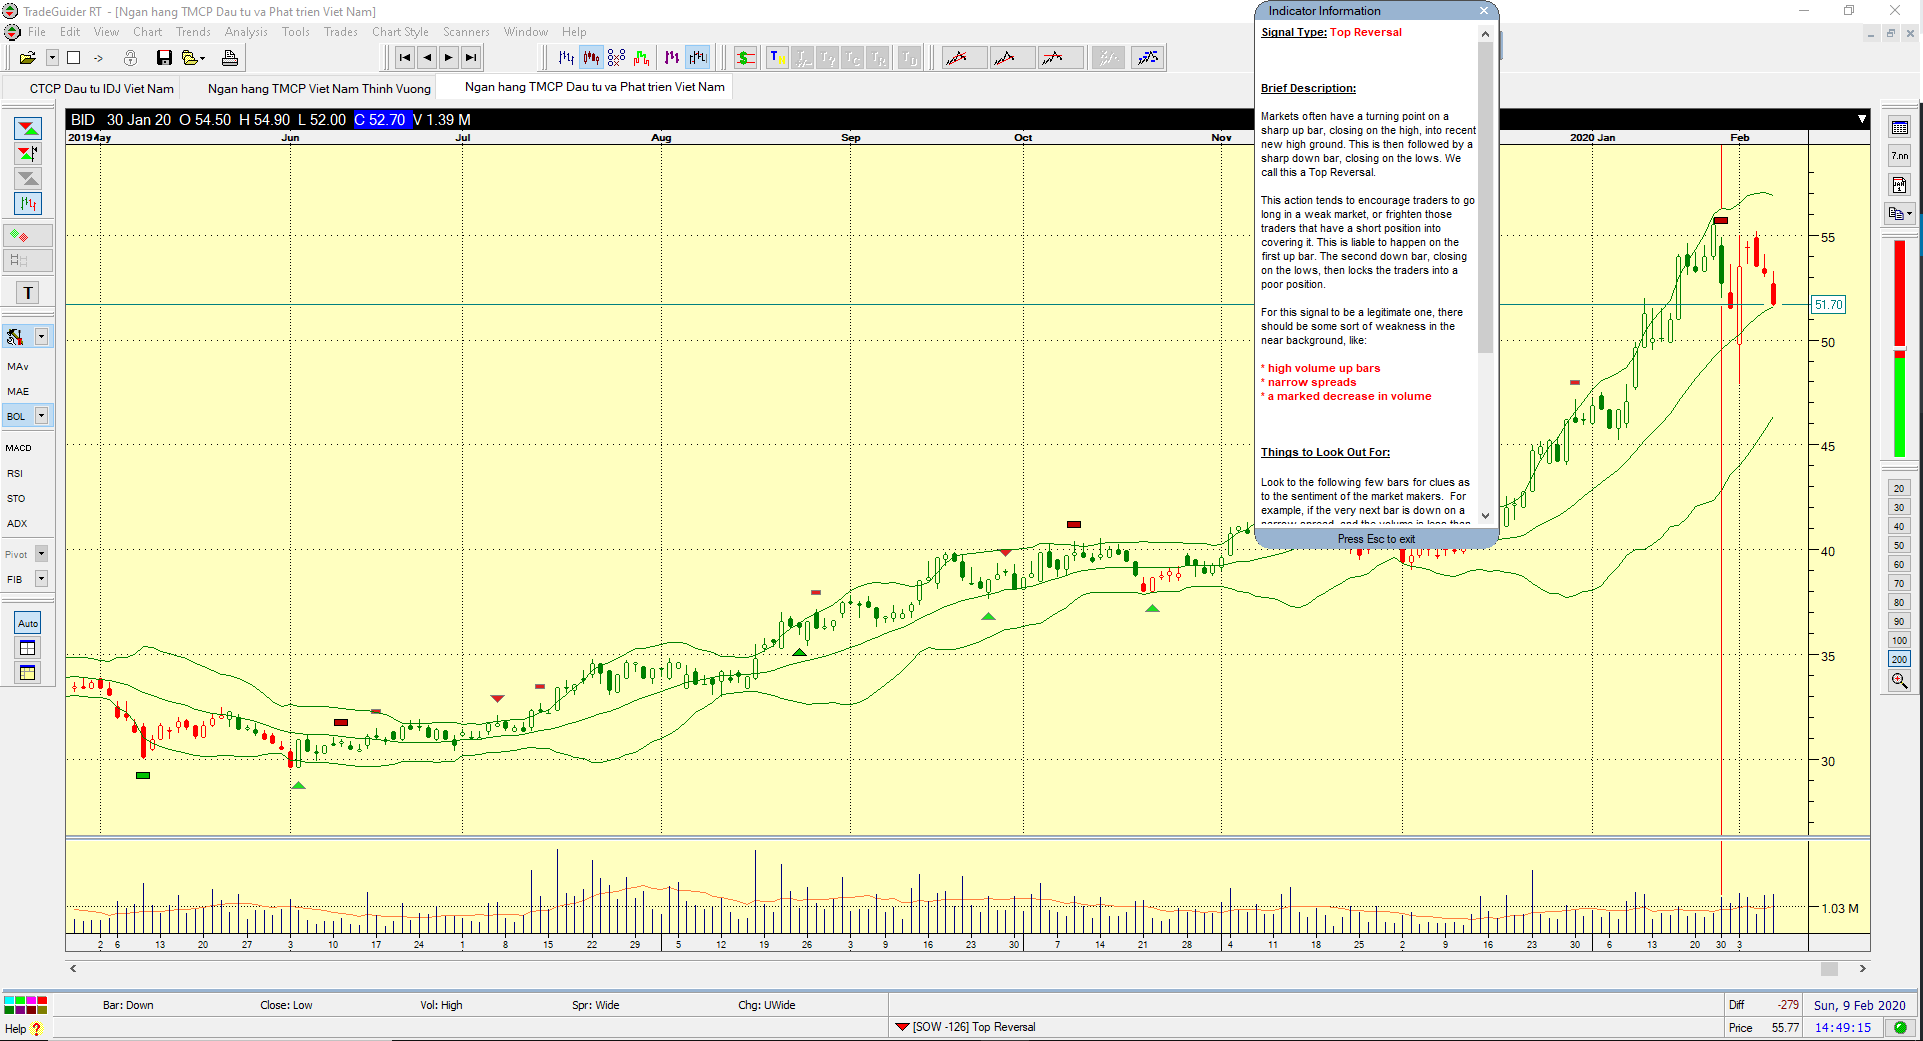Toggle the MACD indicator

pyautogui.click(x=19, y=448)
